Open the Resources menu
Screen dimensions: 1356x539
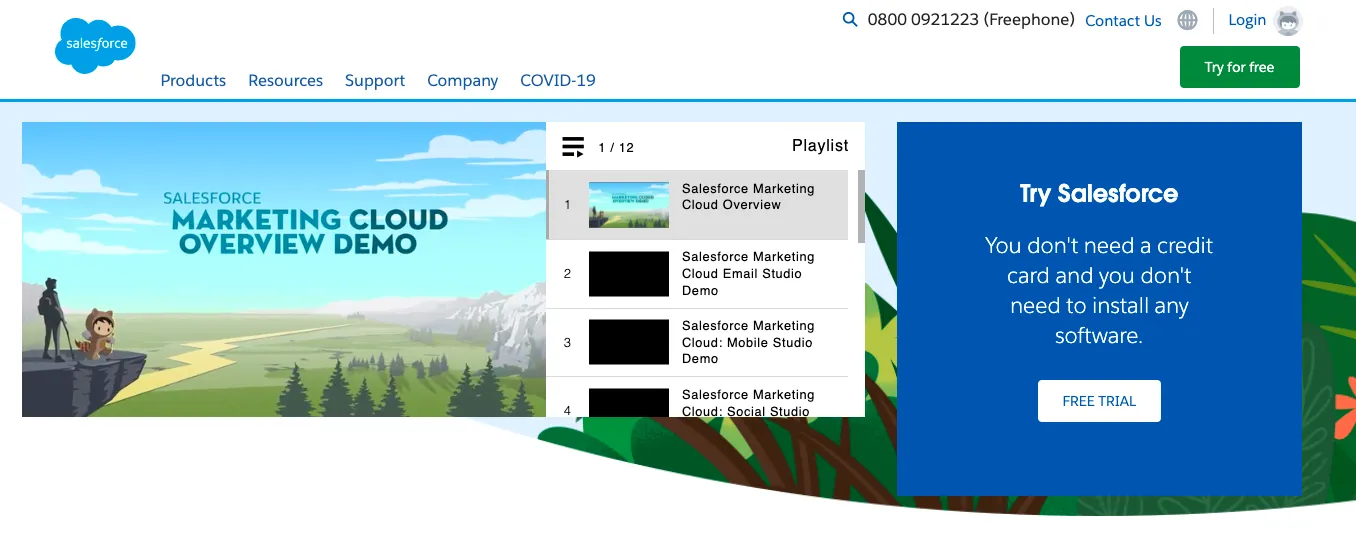coord(285,80)
